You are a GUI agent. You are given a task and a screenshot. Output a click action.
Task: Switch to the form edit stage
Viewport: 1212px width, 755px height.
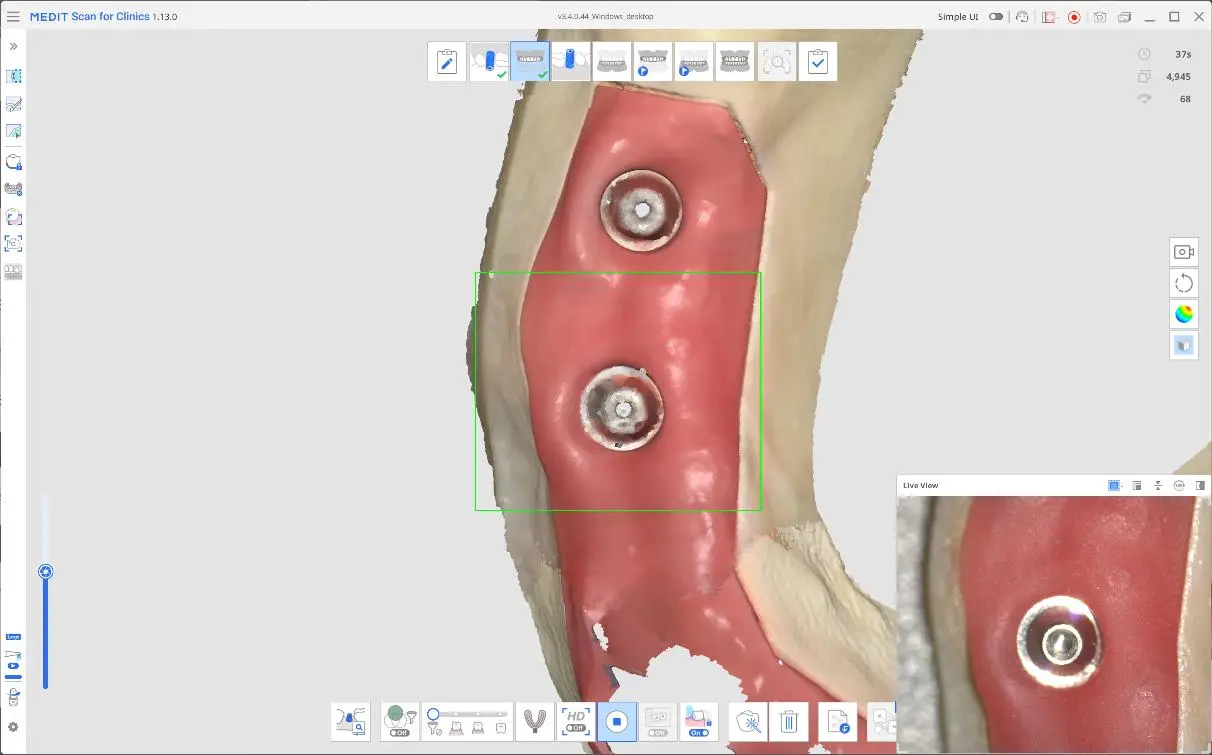point(447,62)
